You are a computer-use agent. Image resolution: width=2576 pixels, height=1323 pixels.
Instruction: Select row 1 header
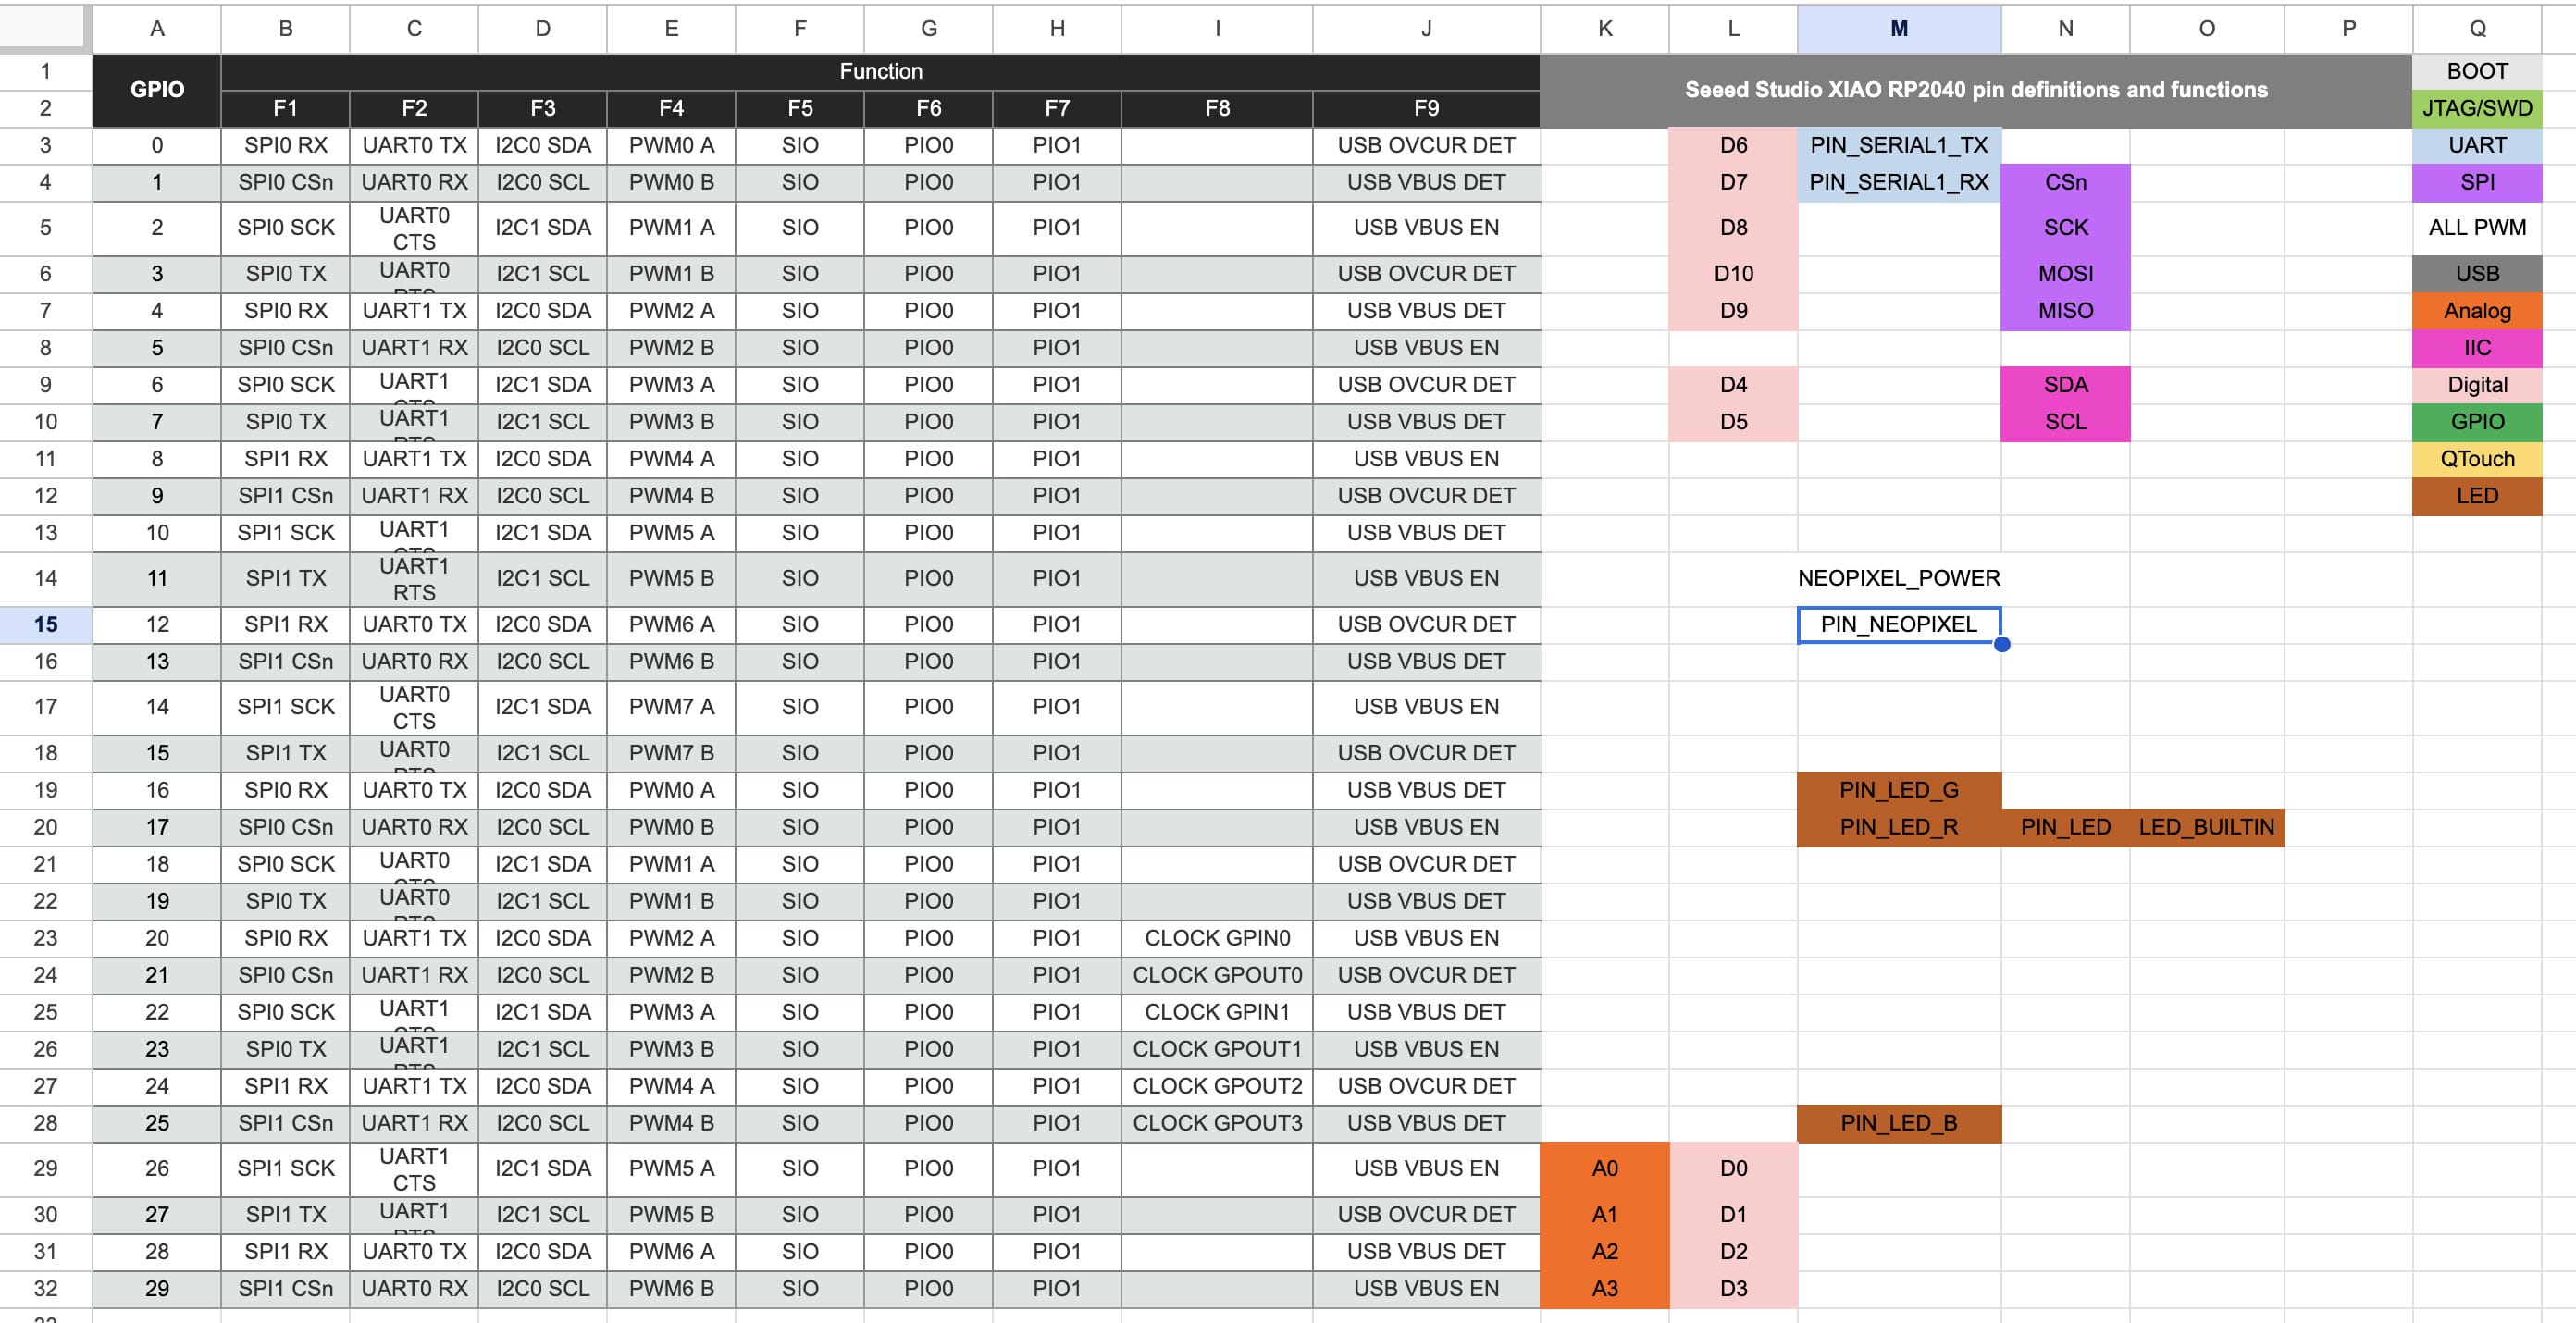tap(46, 72)
